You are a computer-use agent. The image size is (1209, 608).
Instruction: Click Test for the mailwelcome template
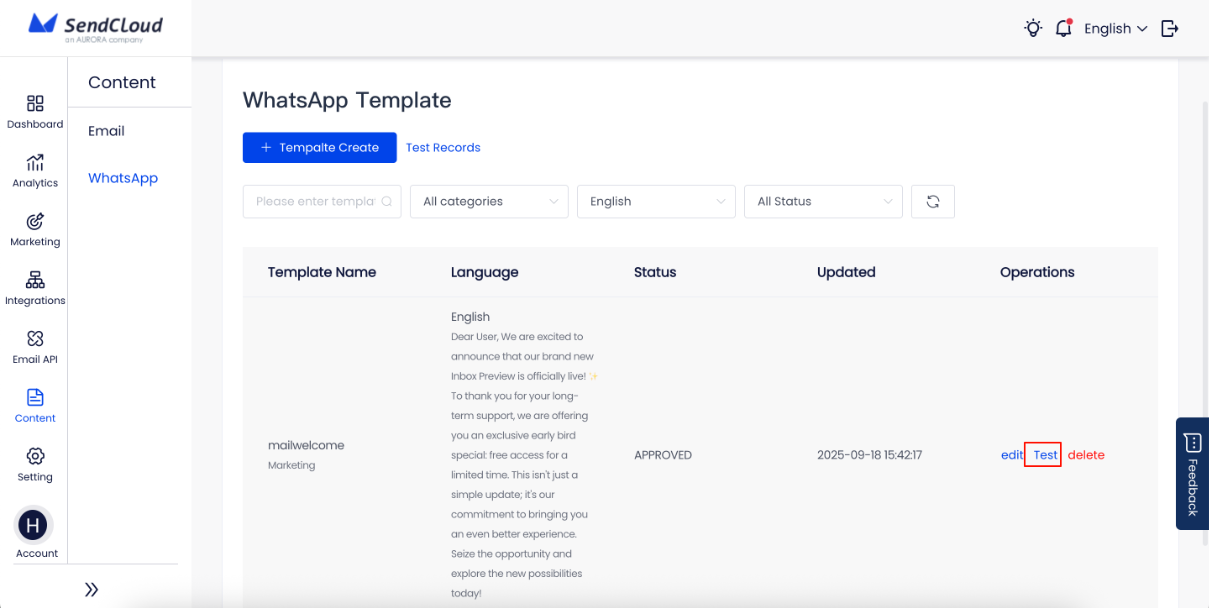tap(1044, 454)
